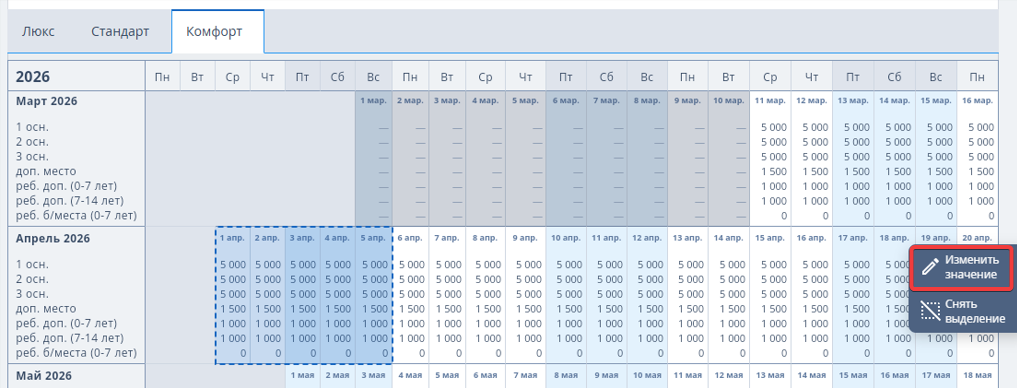Viewport: 1017px width, 388px height.
Task: Select доп. место row label in March
Action: pos(46,171)
